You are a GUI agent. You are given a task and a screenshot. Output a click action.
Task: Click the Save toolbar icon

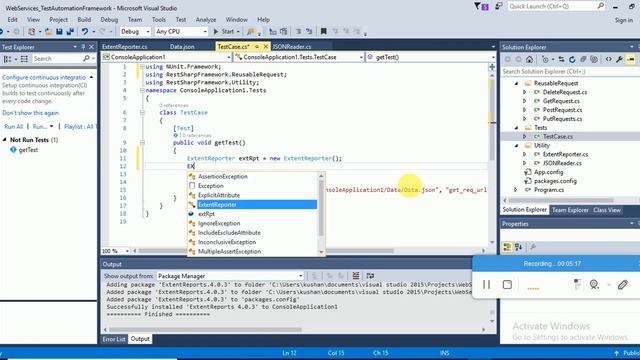coord(59,31)
